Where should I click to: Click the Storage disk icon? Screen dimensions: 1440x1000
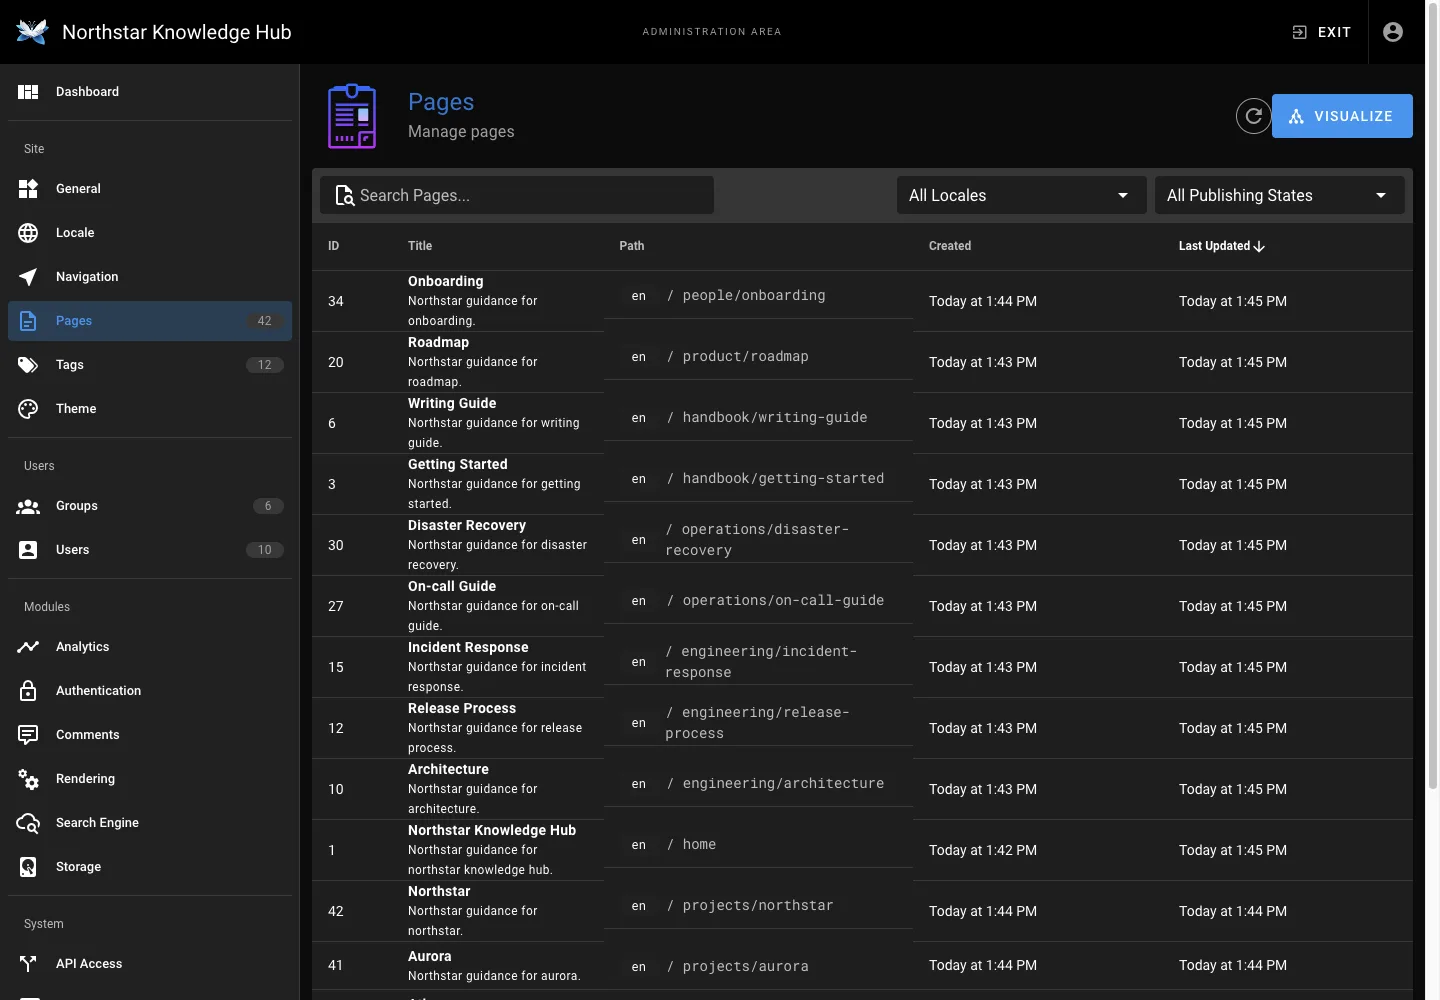[x=28, y=867]
